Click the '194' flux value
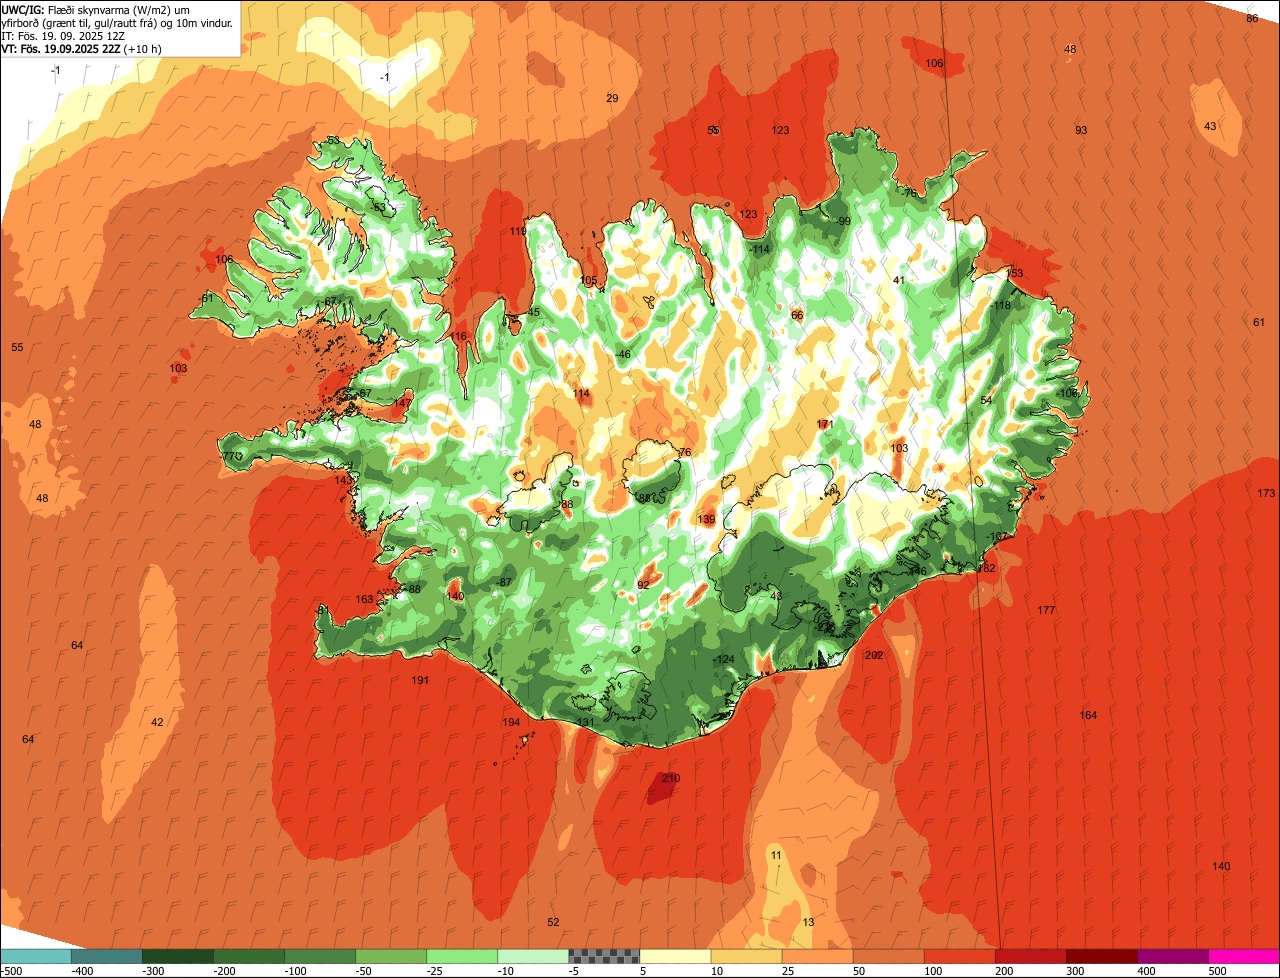This screenshot has width=1280, height=978. (x=511, y=722)
